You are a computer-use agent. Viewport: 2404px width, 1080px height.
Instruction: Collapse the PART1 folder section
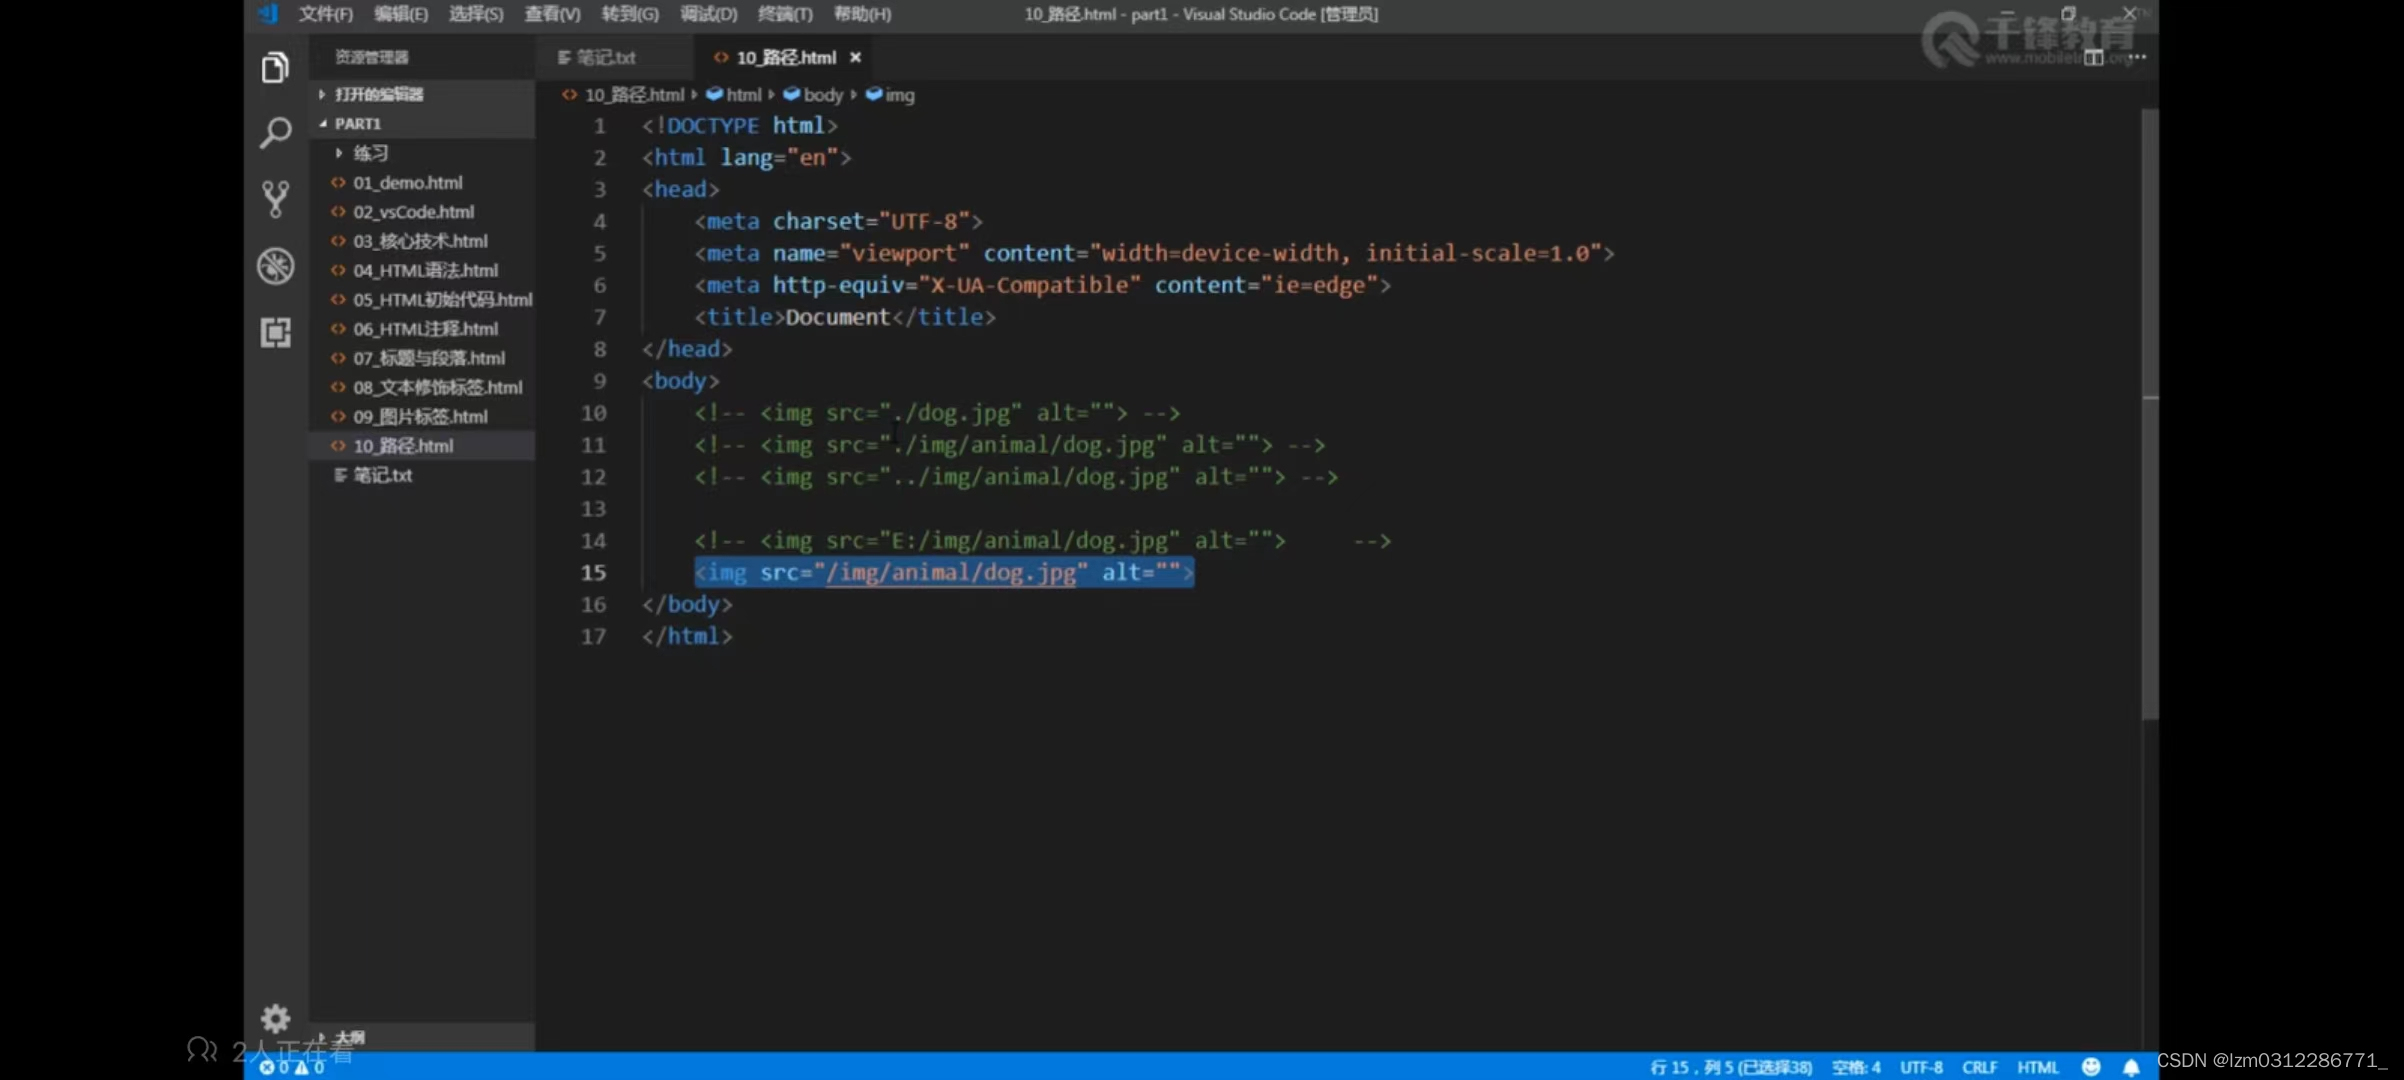tap(422, 123)
